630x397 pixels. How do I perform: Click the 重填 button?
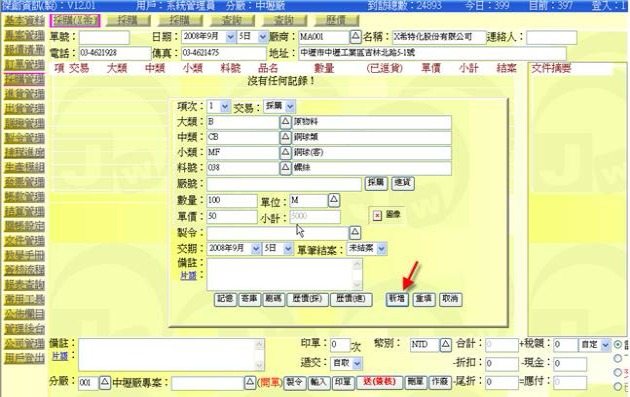(x=423, y=299)
